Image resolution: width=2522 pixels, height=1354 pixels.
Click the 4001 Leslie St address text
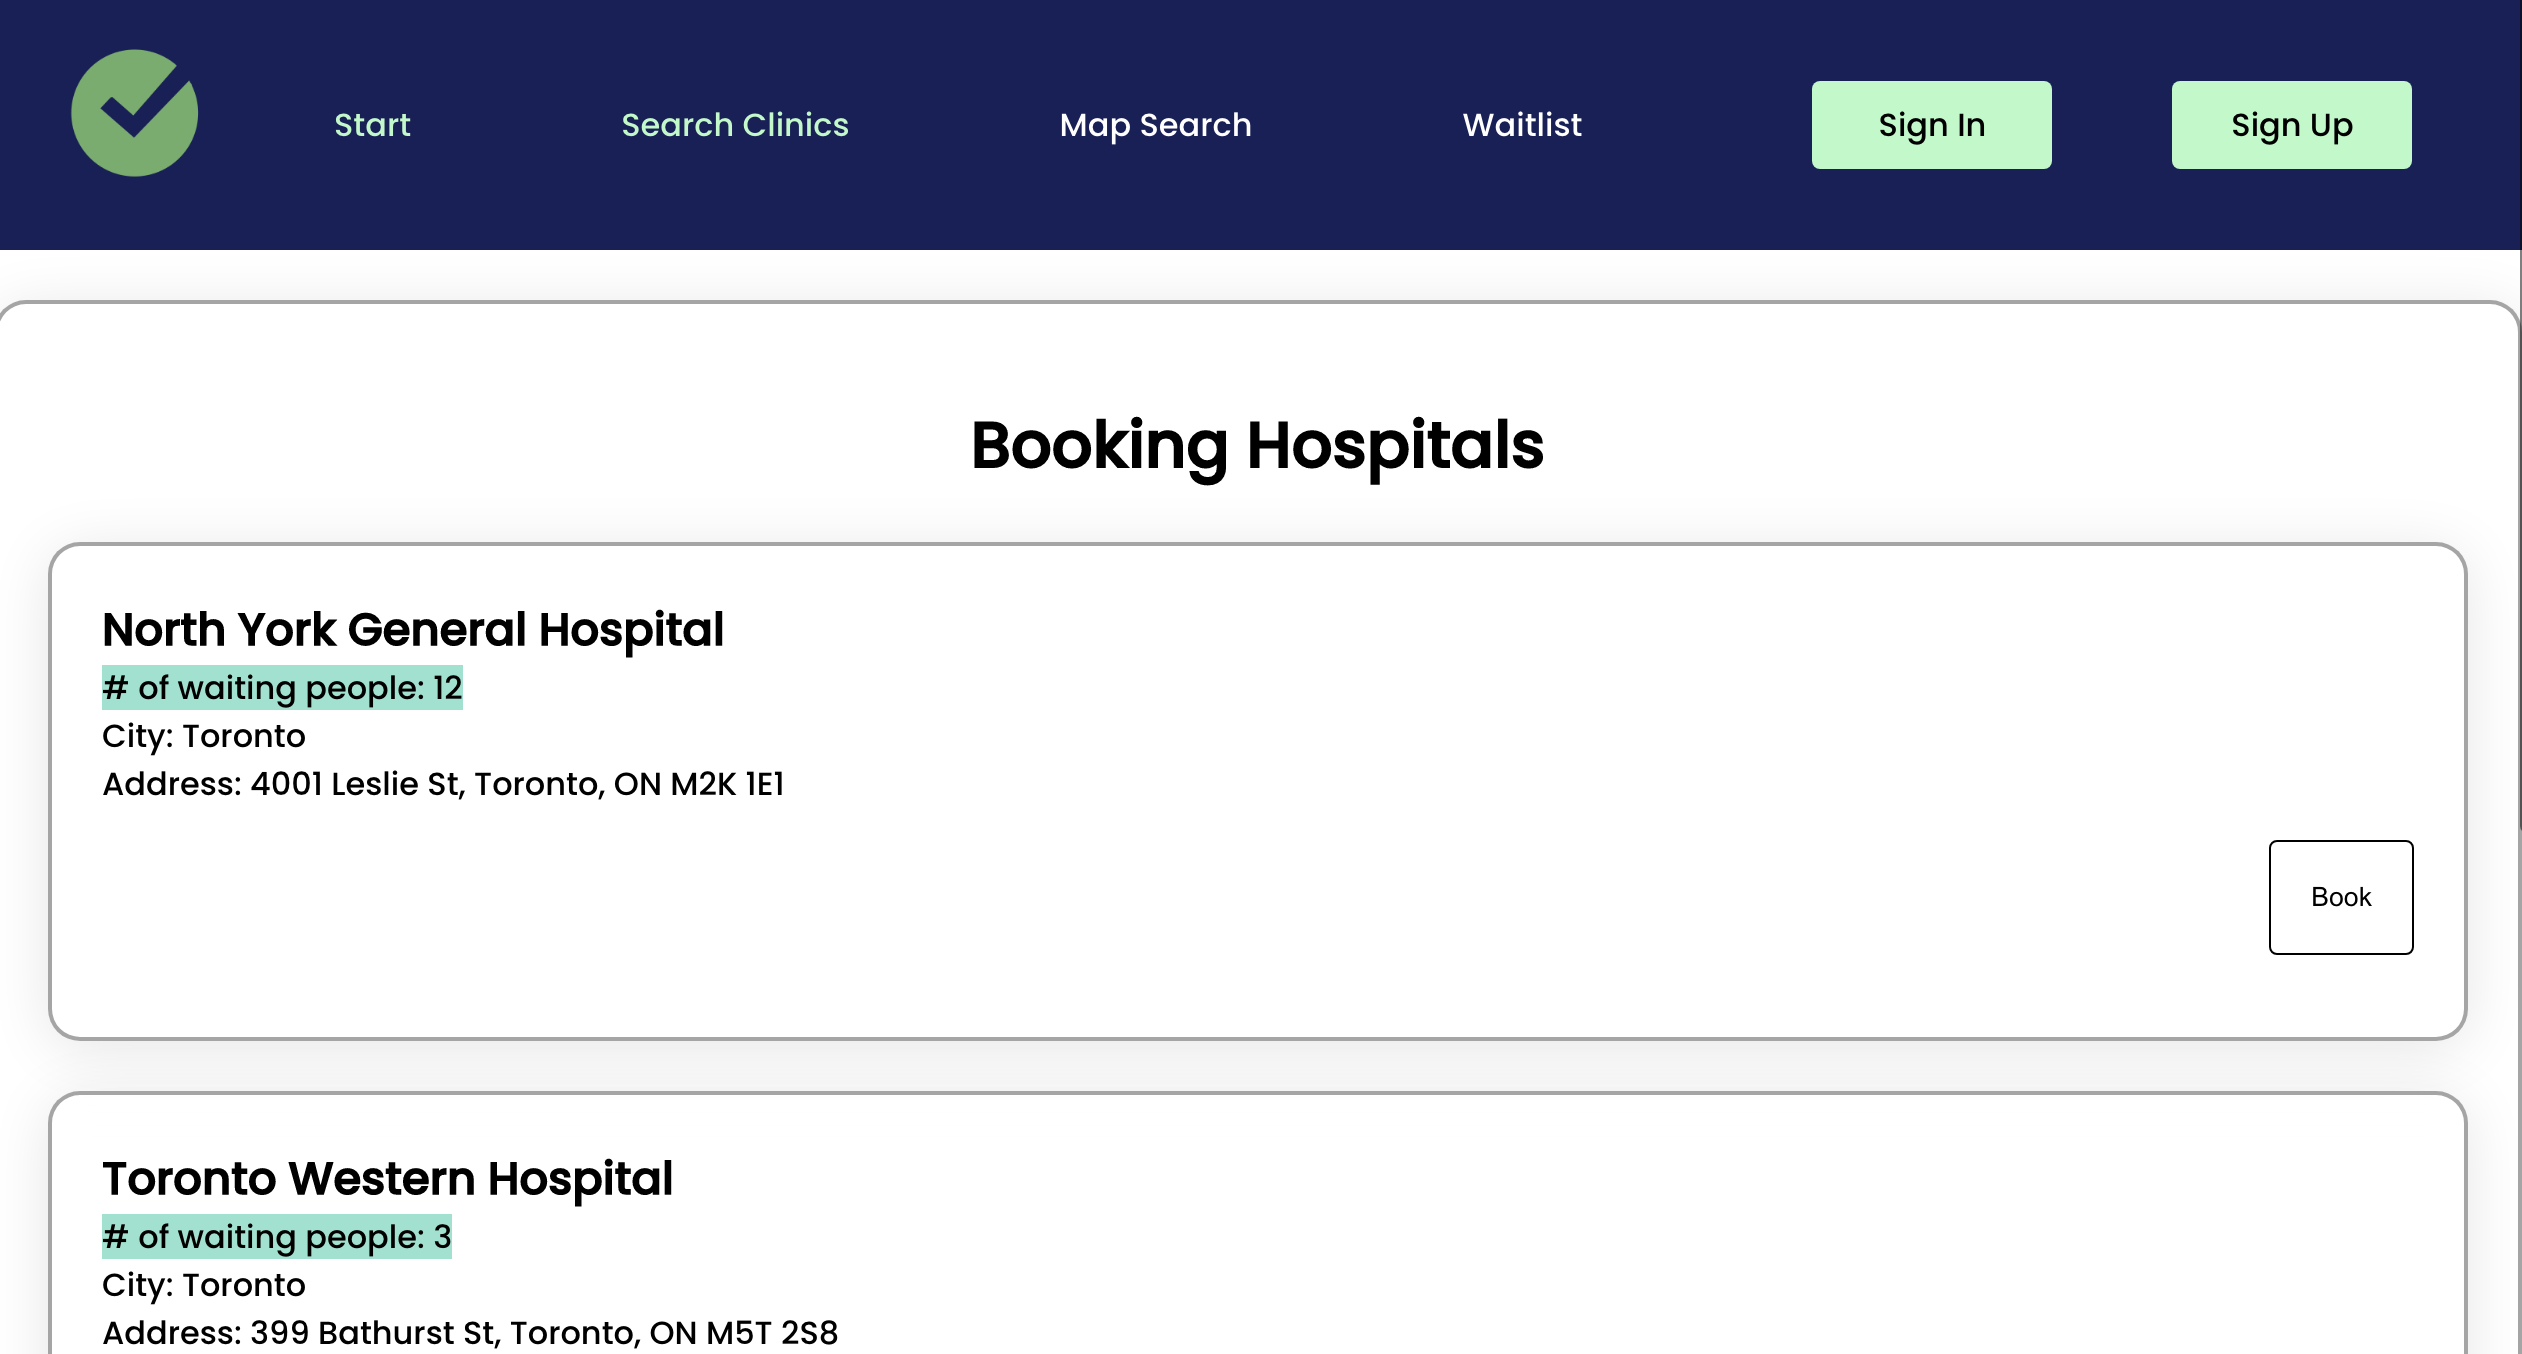443,784
